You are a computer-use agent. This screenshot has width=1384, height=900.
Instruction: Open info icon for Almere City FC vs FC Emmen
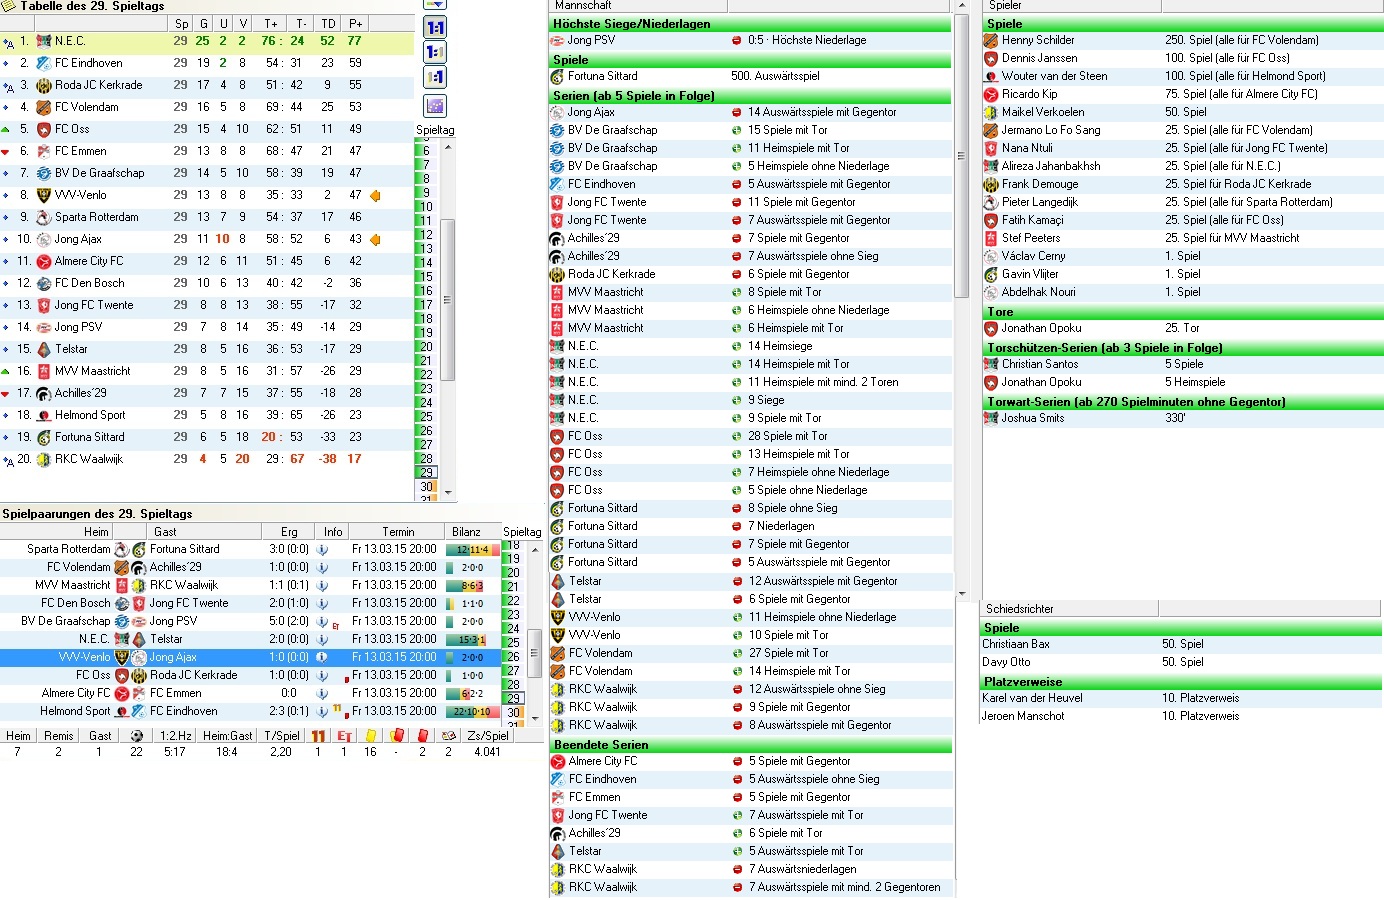point(323,693)
